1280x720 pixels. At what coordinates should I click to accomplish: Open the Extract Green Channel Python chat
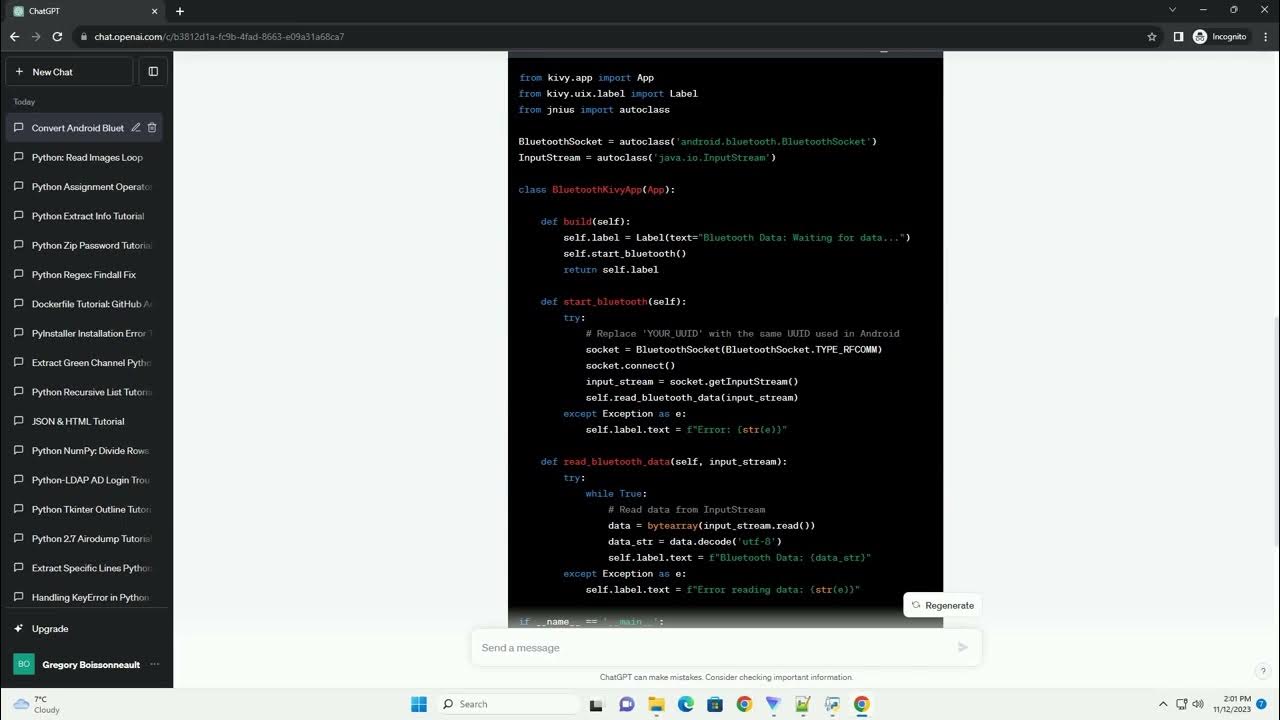click(84, 363)
